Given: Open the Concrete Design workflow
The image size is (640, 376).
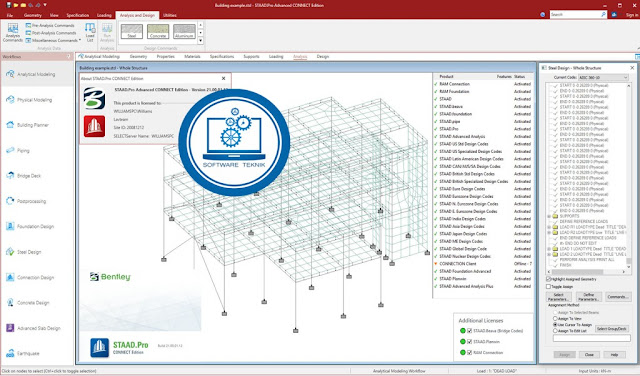Looking at the screenshot, I should pyautogui.click(x=28, y=303).
